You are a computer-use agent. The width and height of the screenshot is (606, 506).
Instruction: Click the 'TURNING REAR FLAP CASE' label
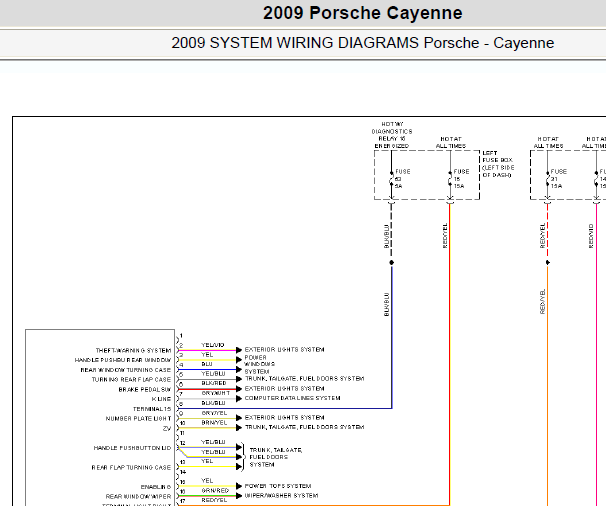click(131, 380)
